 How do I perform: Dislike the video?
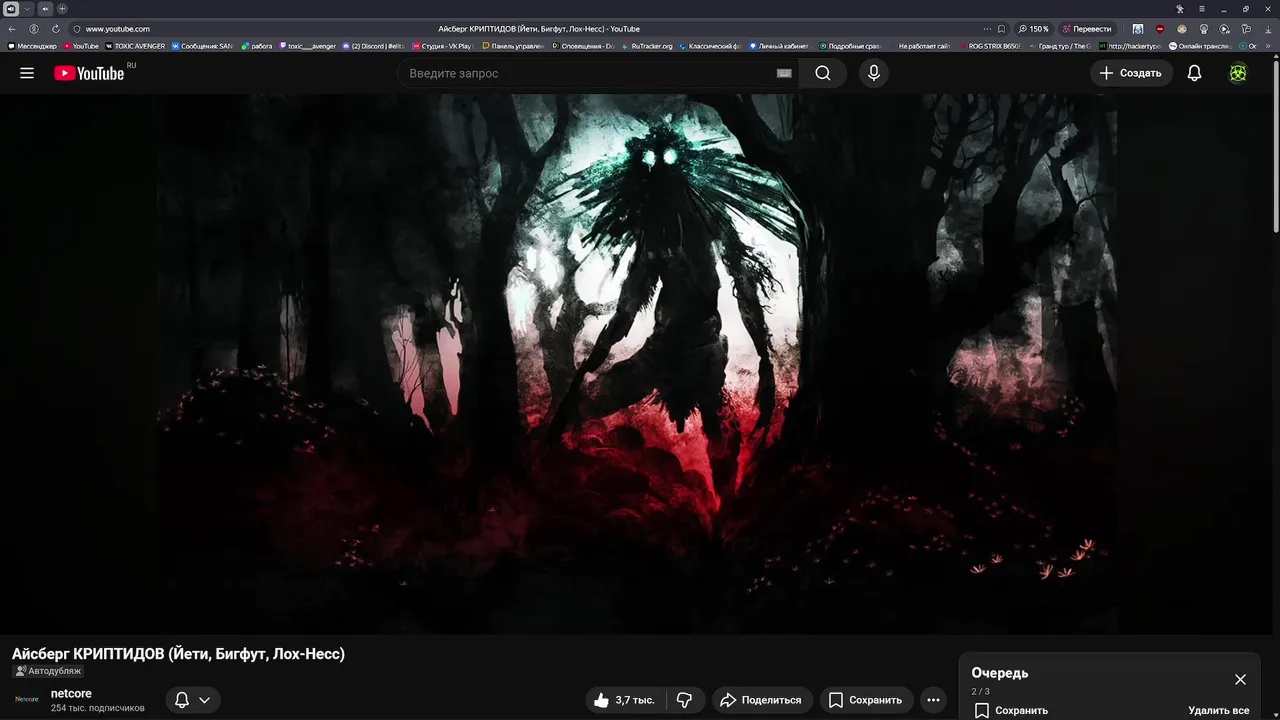click(x=685, y=700)
